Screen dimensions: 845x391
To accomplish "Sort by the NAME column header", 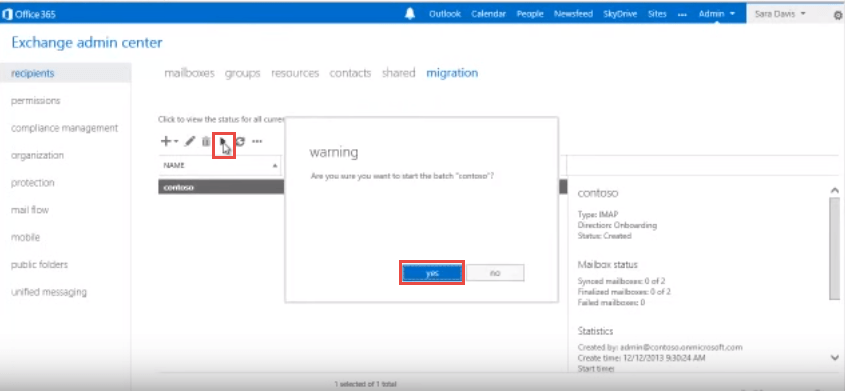I will (221, 166).
